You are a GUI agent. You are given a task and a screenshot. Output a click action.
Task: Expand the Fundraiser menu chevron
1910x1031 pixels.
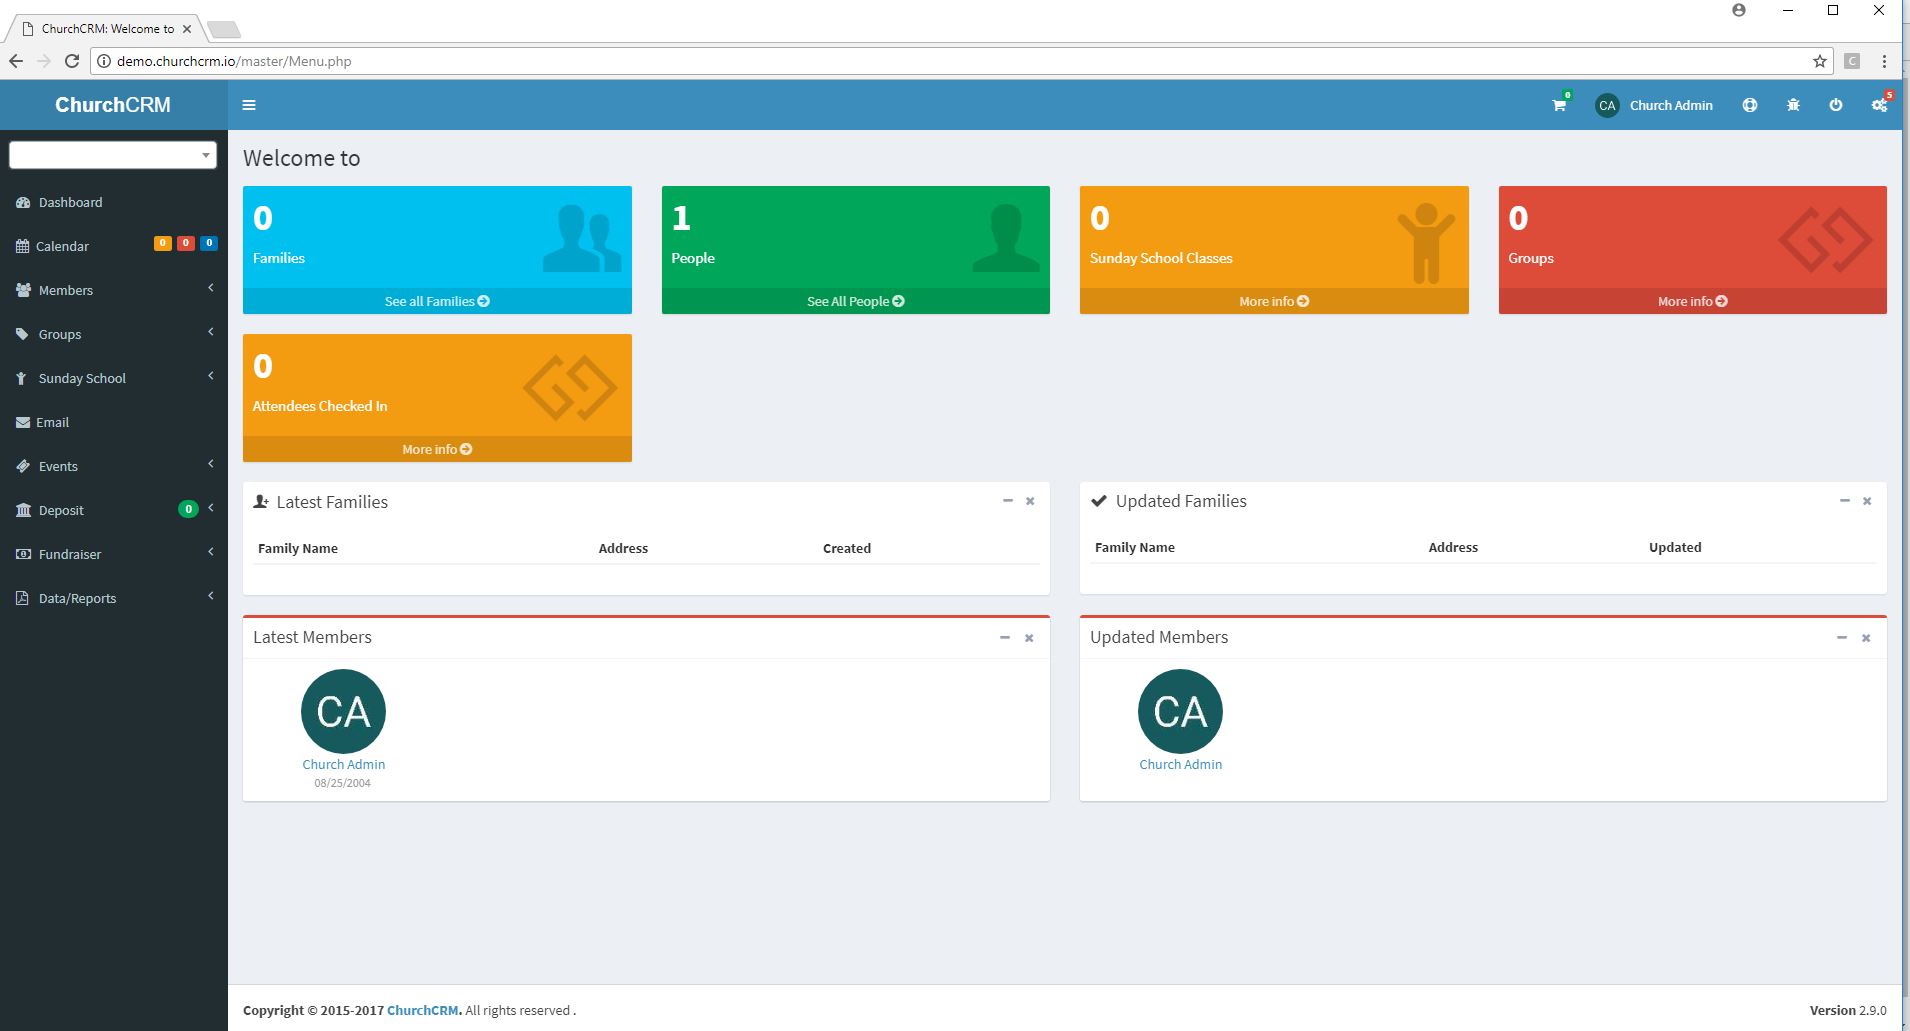(211, 552)
